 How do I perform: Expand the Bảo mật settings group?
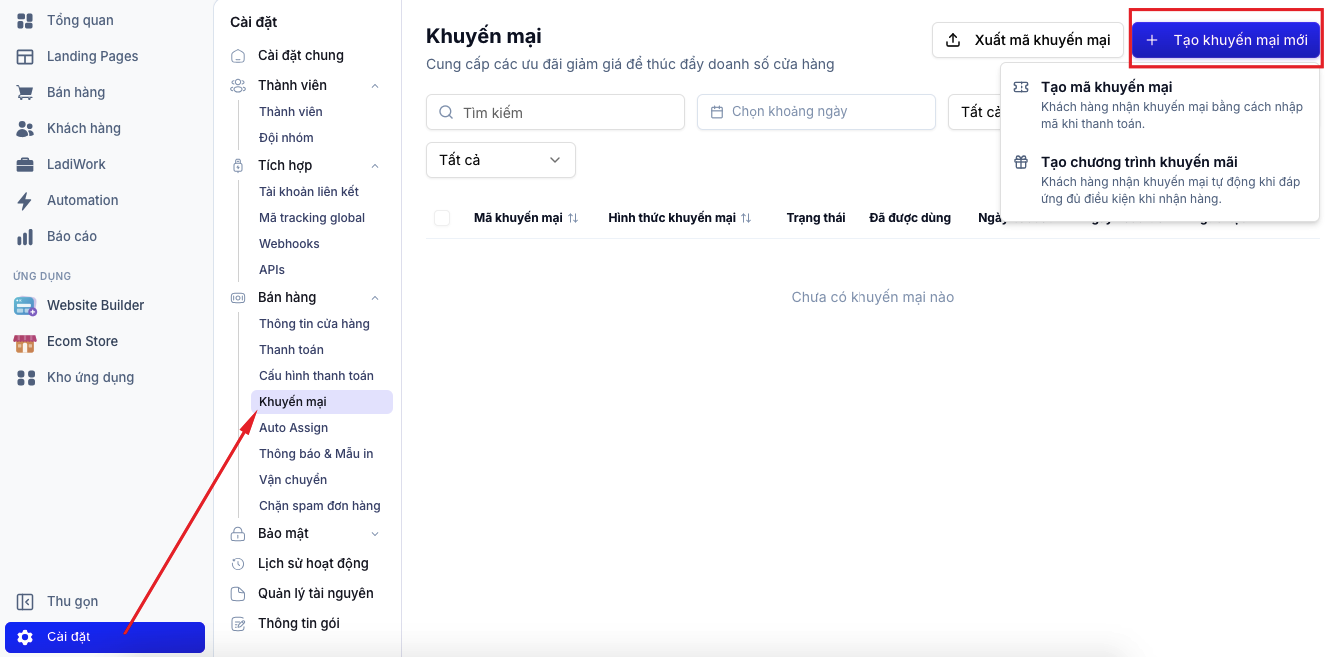375,533
